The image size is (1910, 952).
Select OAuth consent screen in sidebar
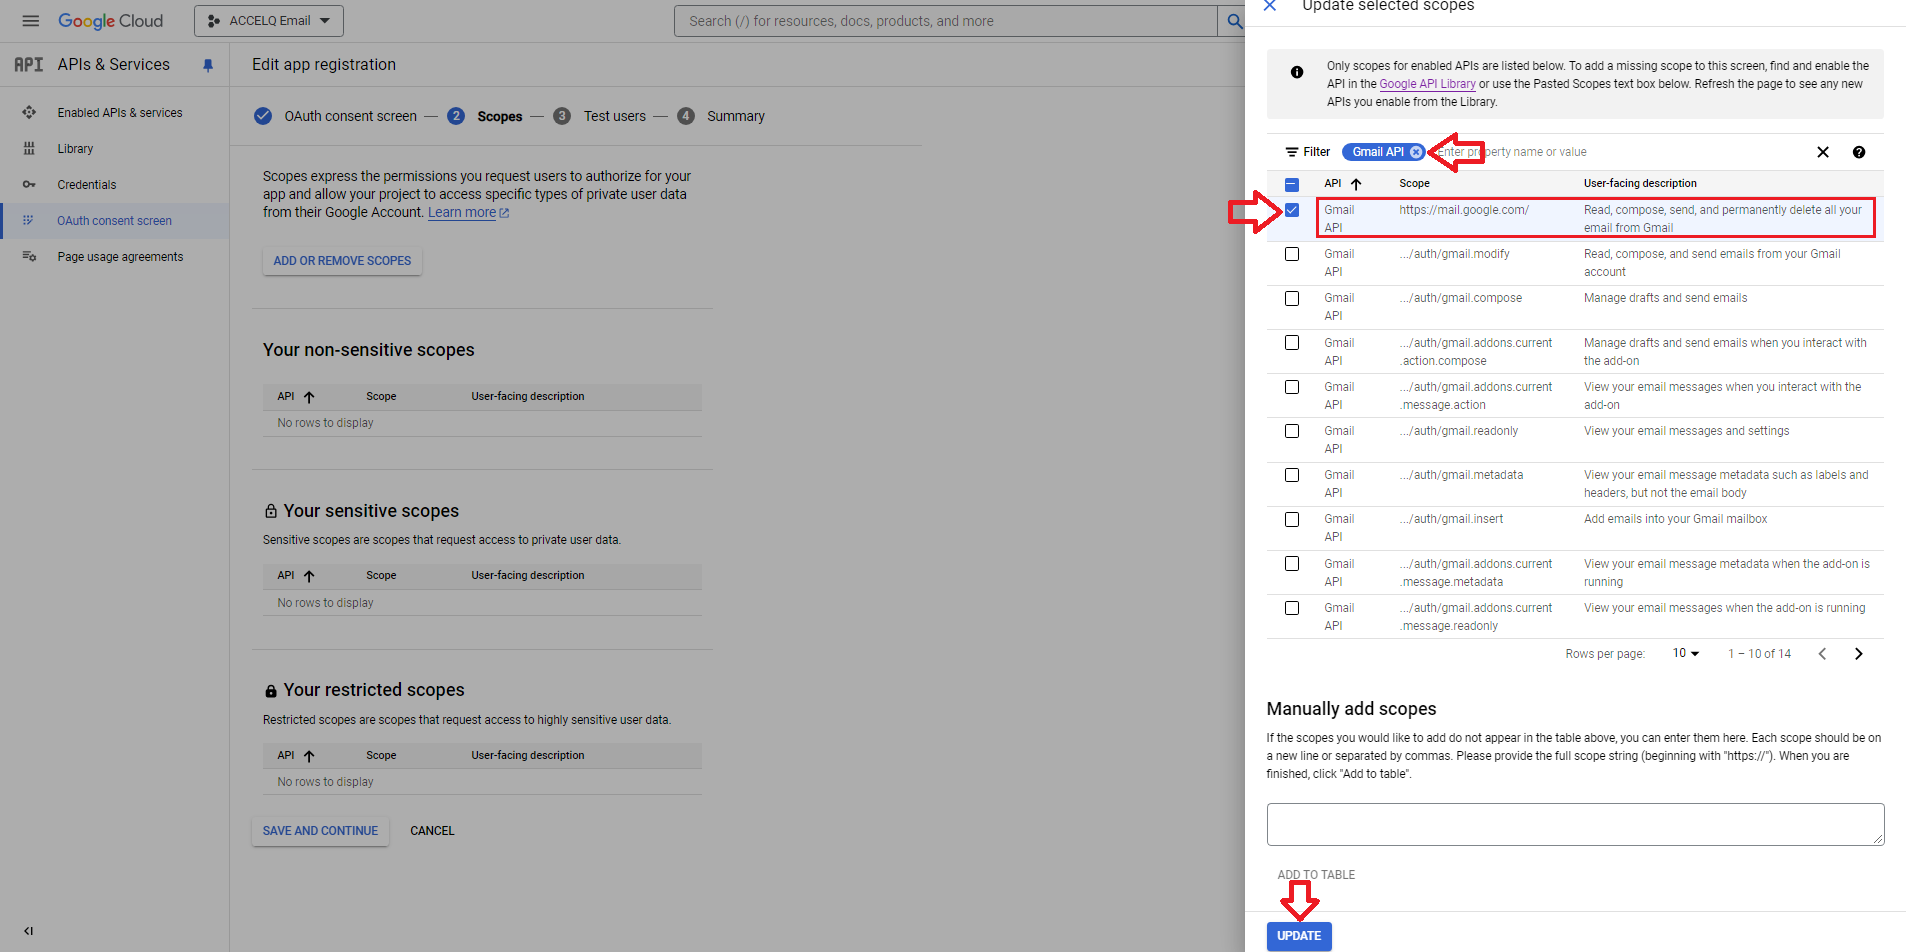click(x=114, y=221)
